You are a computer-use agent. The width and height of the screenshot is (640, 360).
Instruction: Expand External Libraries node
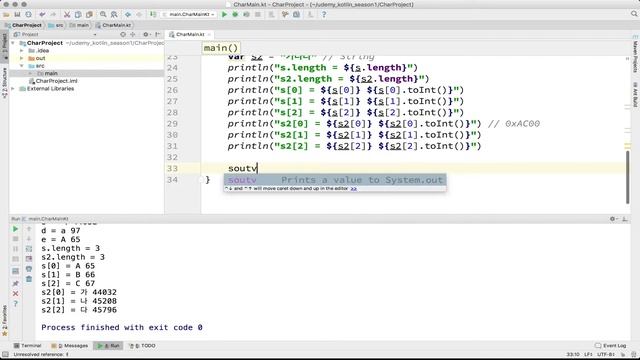(13, 89)
